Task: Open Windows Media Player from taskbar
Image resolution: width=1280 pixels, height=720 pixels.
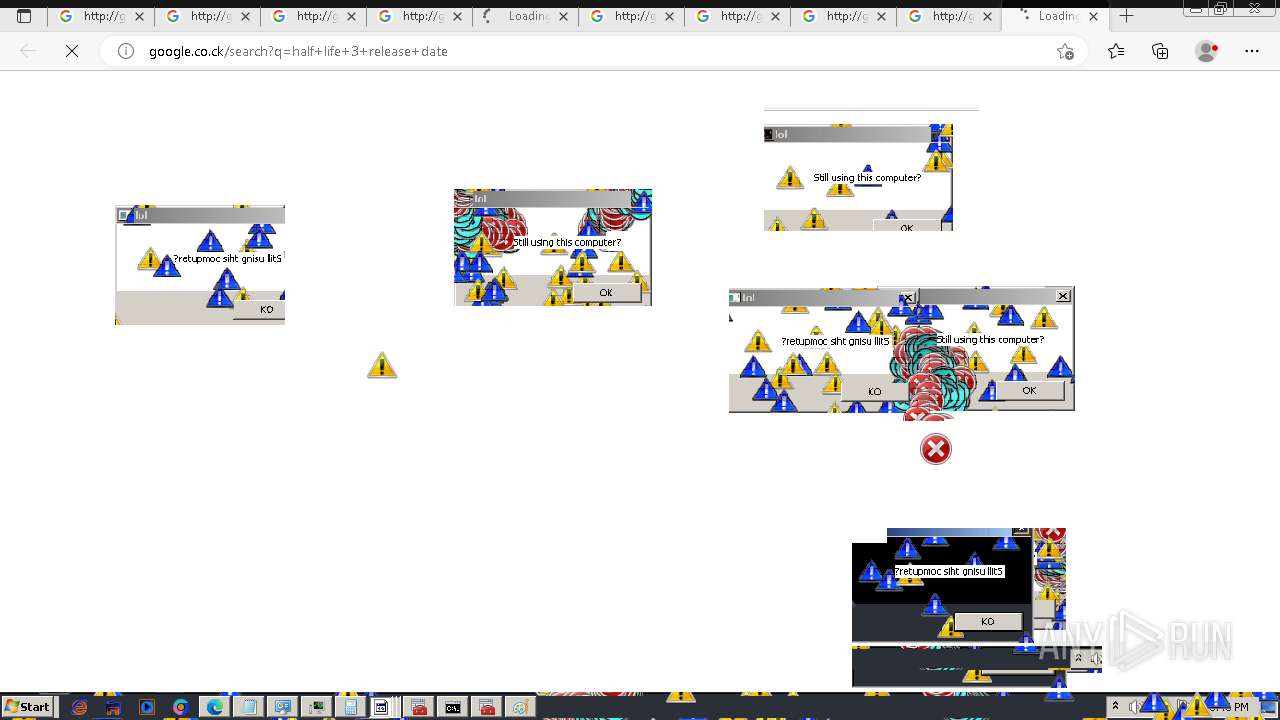Action: (x=147, y=707)
